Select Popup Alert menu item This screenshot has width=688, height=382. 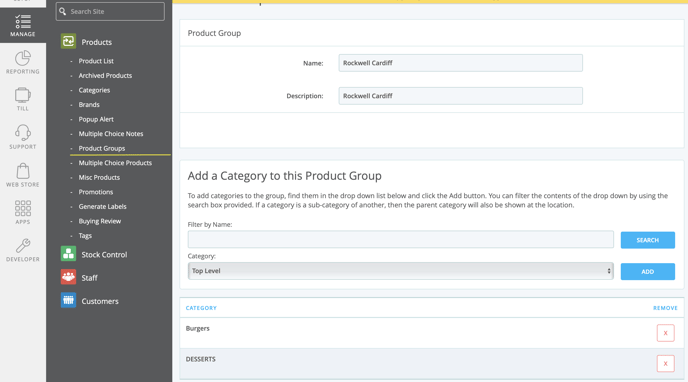pos(96,119)
